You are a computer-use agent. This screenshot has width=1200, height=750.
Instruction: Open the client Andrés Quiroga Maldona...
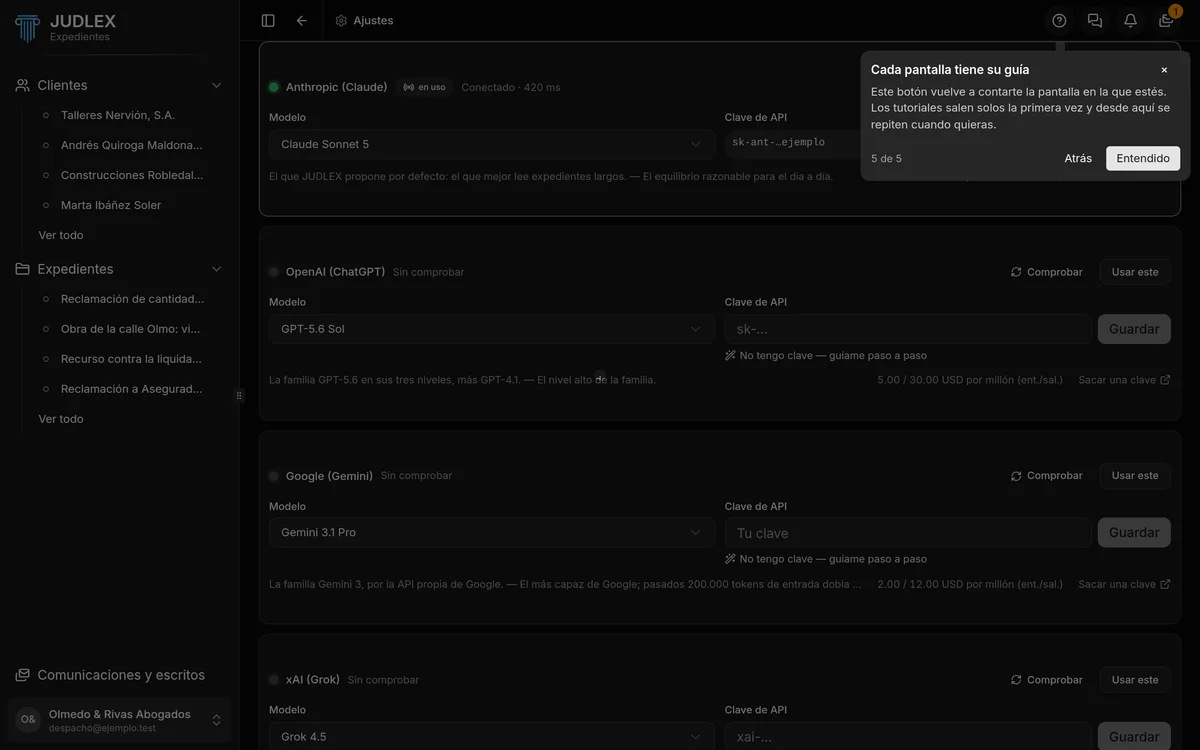pyautogui.click(x=131, y=145)
